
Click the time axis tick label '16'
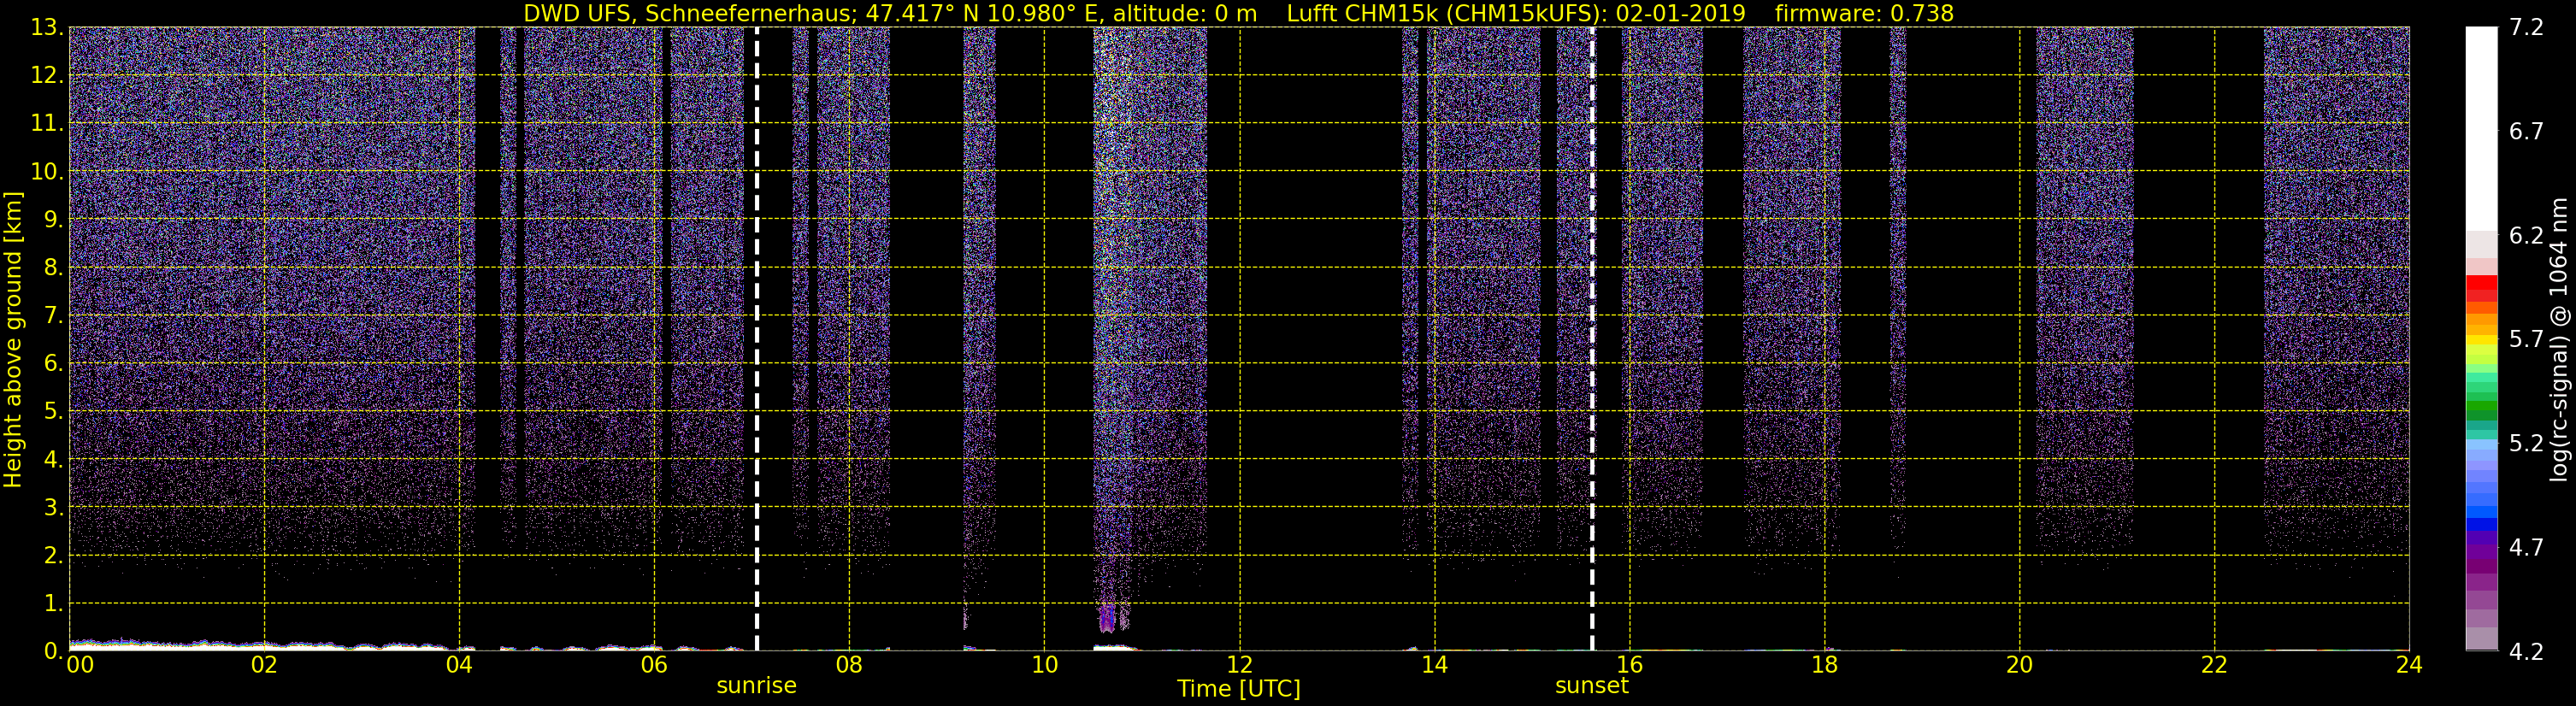[x=1629, y=665]
